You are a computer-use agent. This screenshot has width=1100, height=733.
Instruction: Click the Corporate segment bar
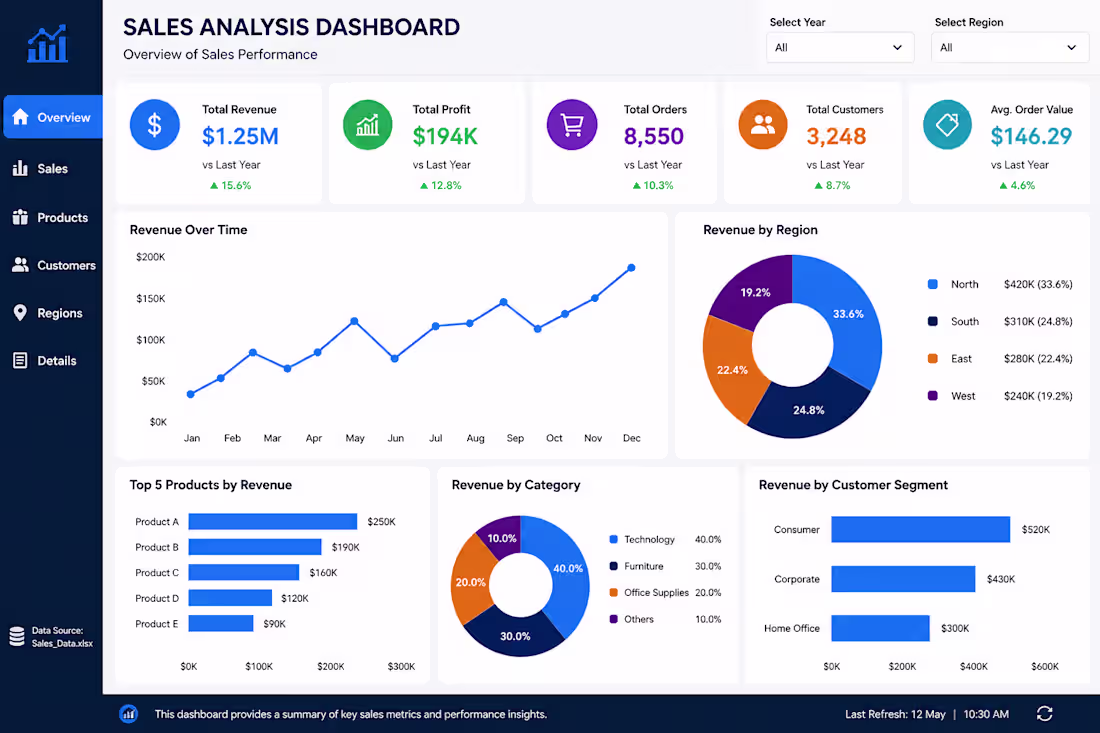tap(903, 579)
